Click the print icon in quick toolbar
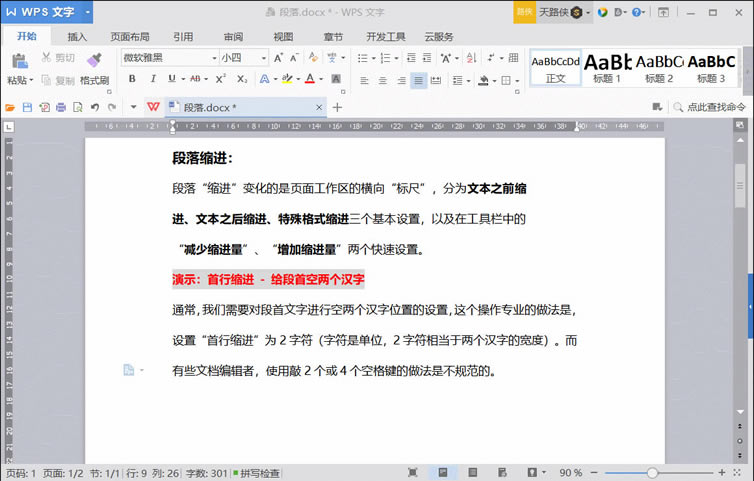754x481 pixels. tap(61, 107)
